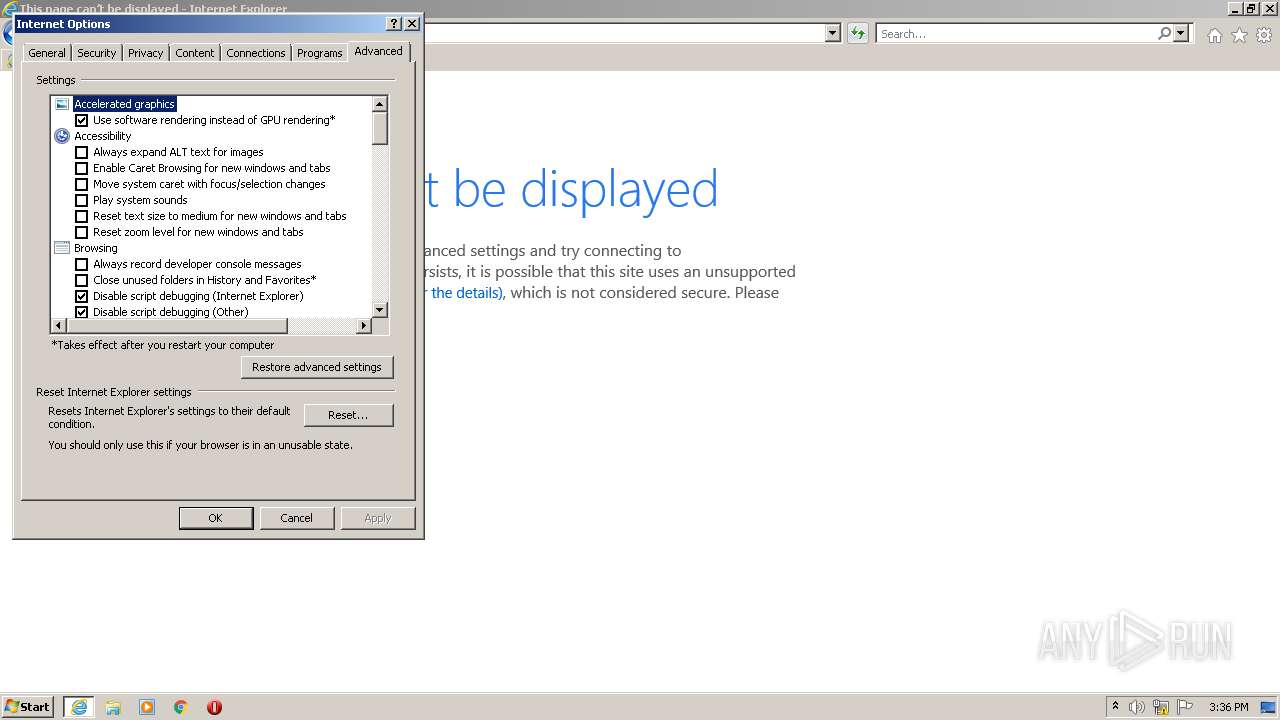
Task: Switch to the Connections tab
Action: tap(256, 53)
